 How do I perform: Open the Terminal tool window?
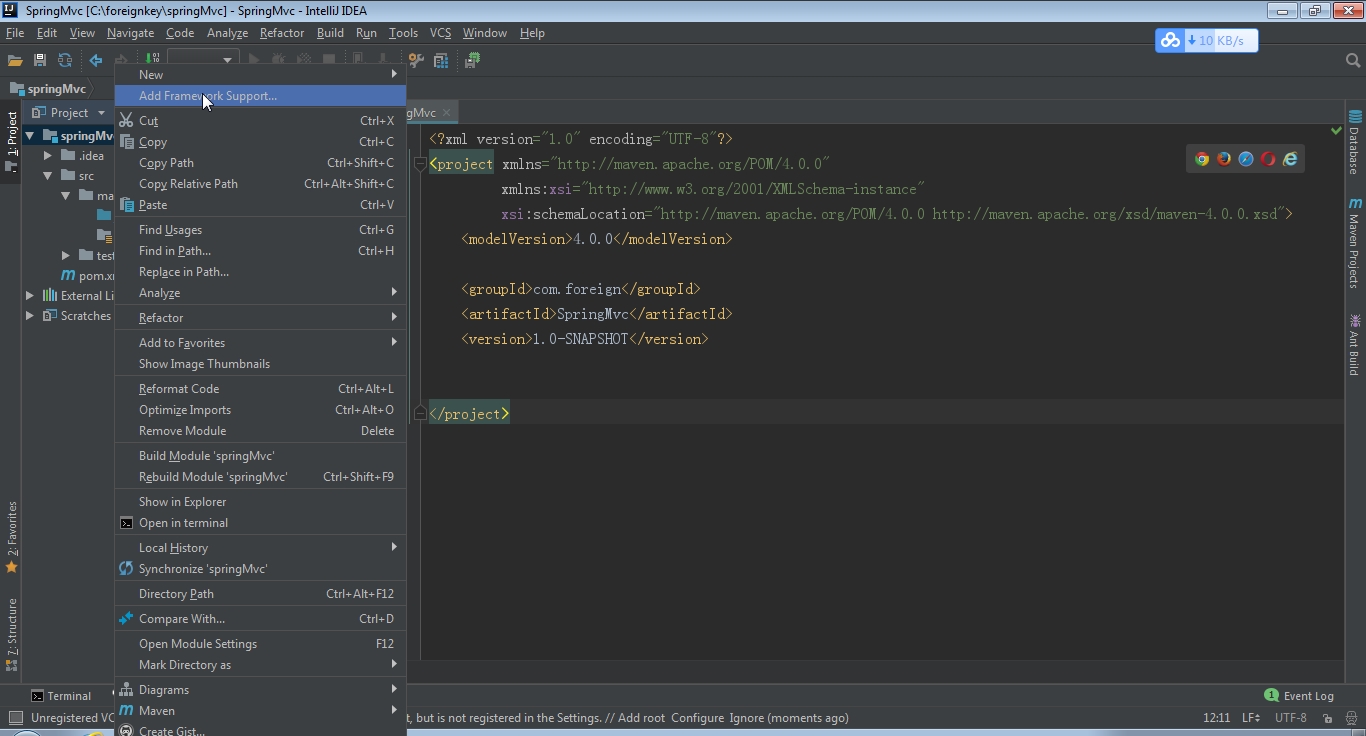[60, 696]
